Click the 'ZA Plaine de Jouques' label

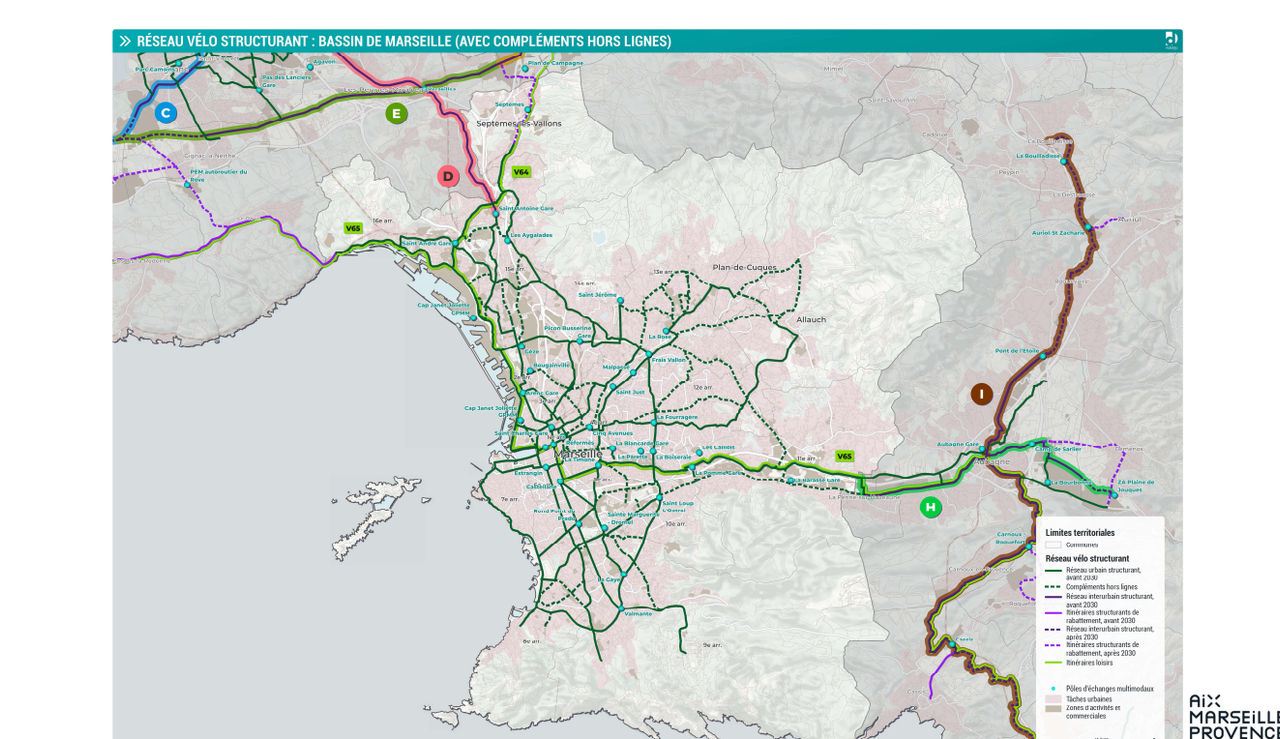pos(1134,485)
